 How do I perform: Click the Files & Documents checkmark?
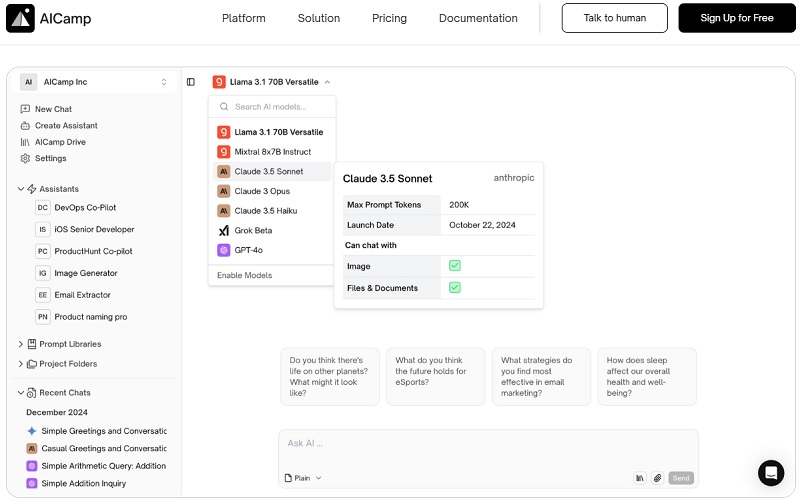pyautogui.click(x=454, y=288)
